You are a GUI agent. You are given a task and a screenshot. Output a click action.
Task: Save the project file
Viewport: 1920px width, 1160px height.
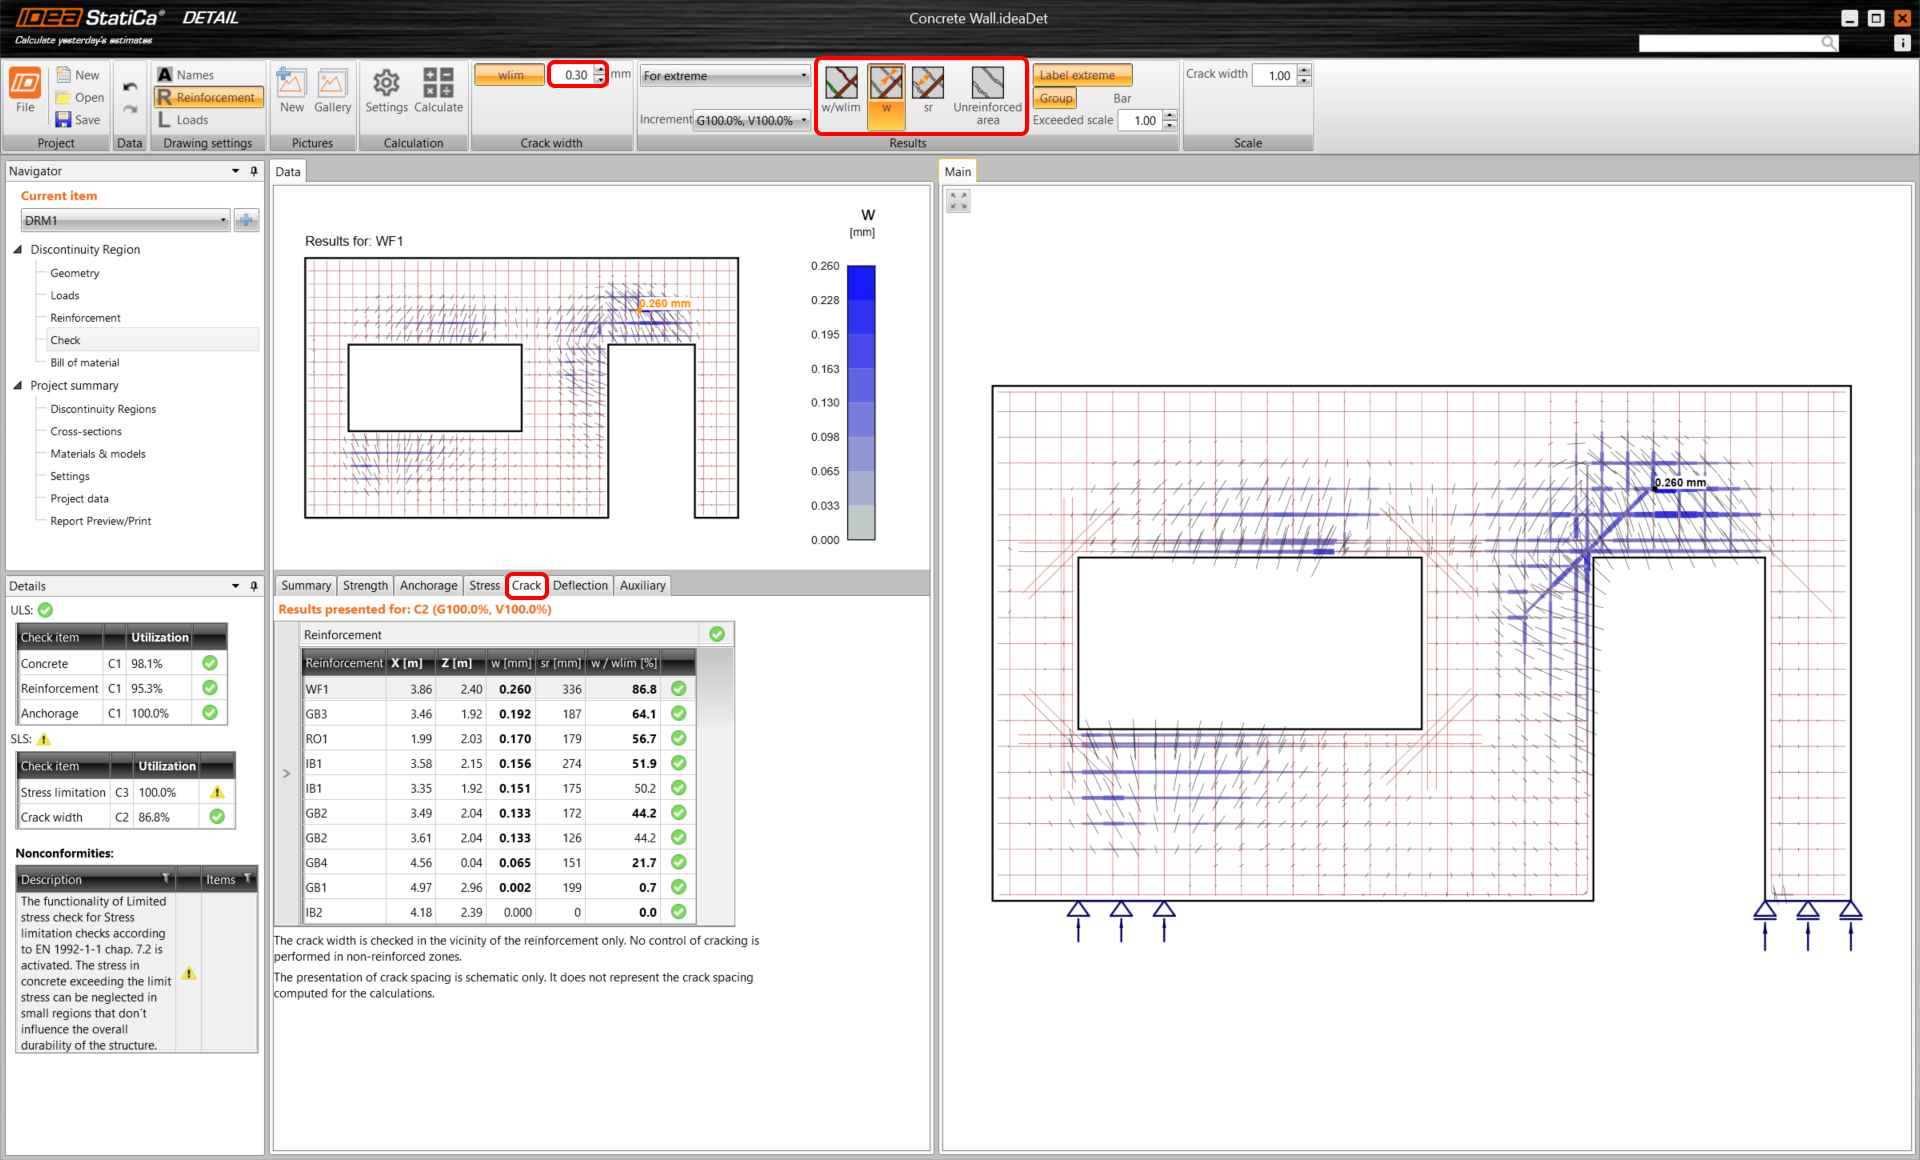click(78, 120)
